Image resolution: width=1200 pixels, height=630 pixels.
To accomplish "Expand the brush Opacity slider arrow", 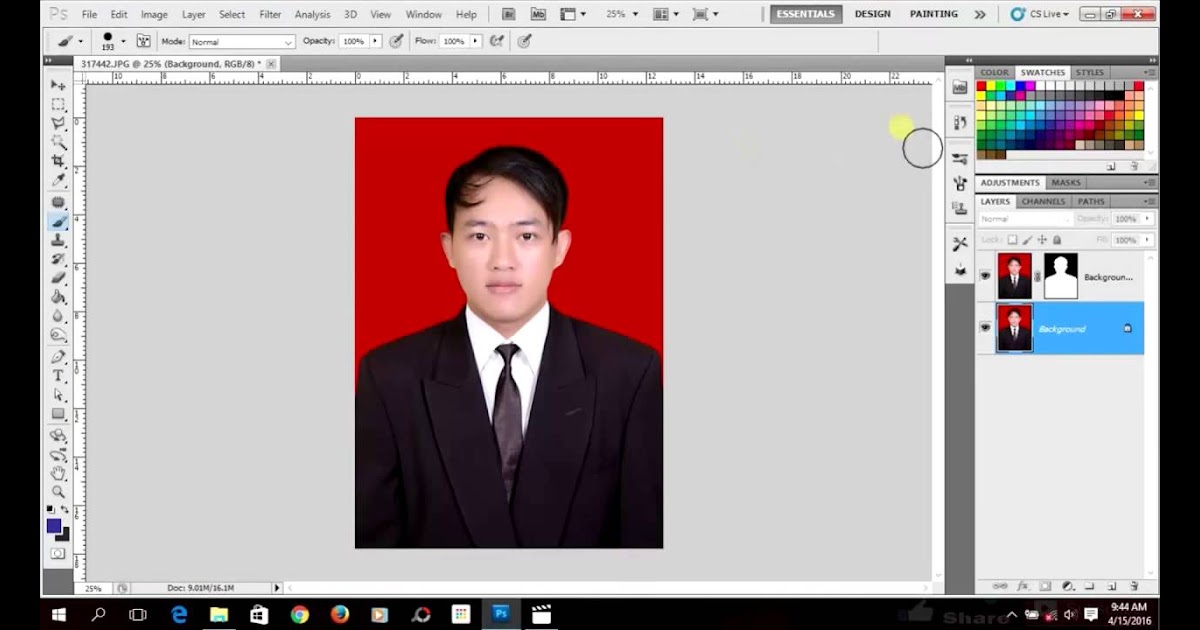I will coord(375,41).
